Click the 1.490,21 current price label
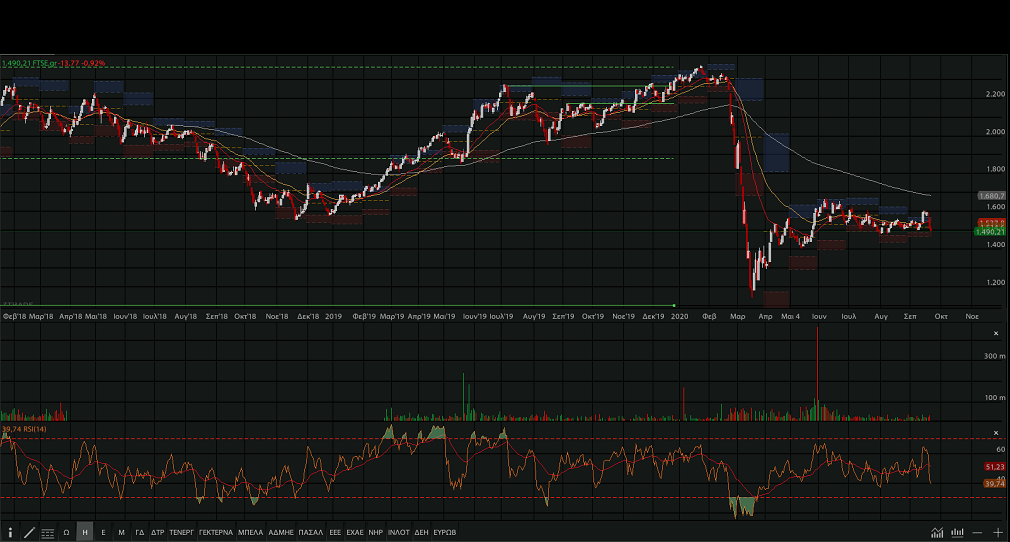The height and width of the screenshot is (542, 1010). click(x=988, y=232)
